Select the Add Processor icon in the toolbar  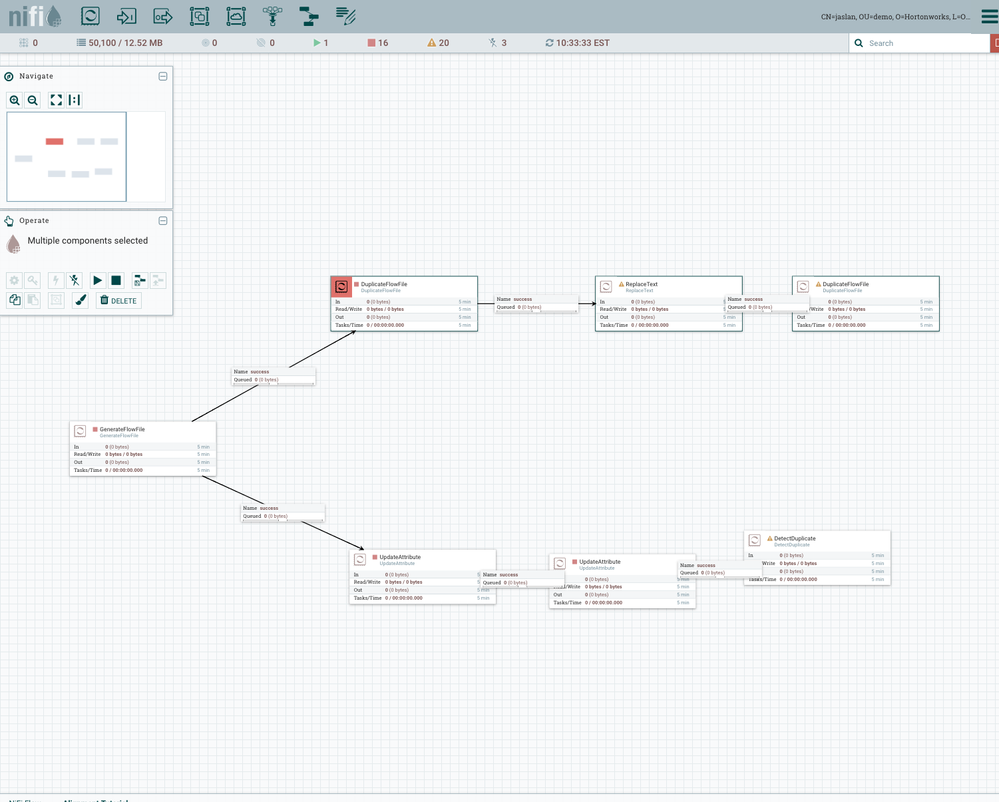[89, 16]
